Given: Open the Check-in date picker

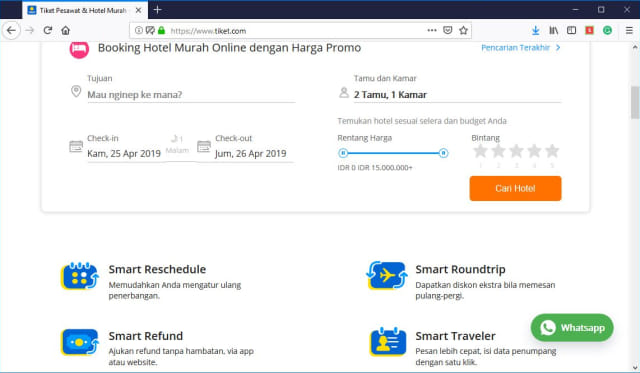Looking at the screenshot, I should [124, 153].
